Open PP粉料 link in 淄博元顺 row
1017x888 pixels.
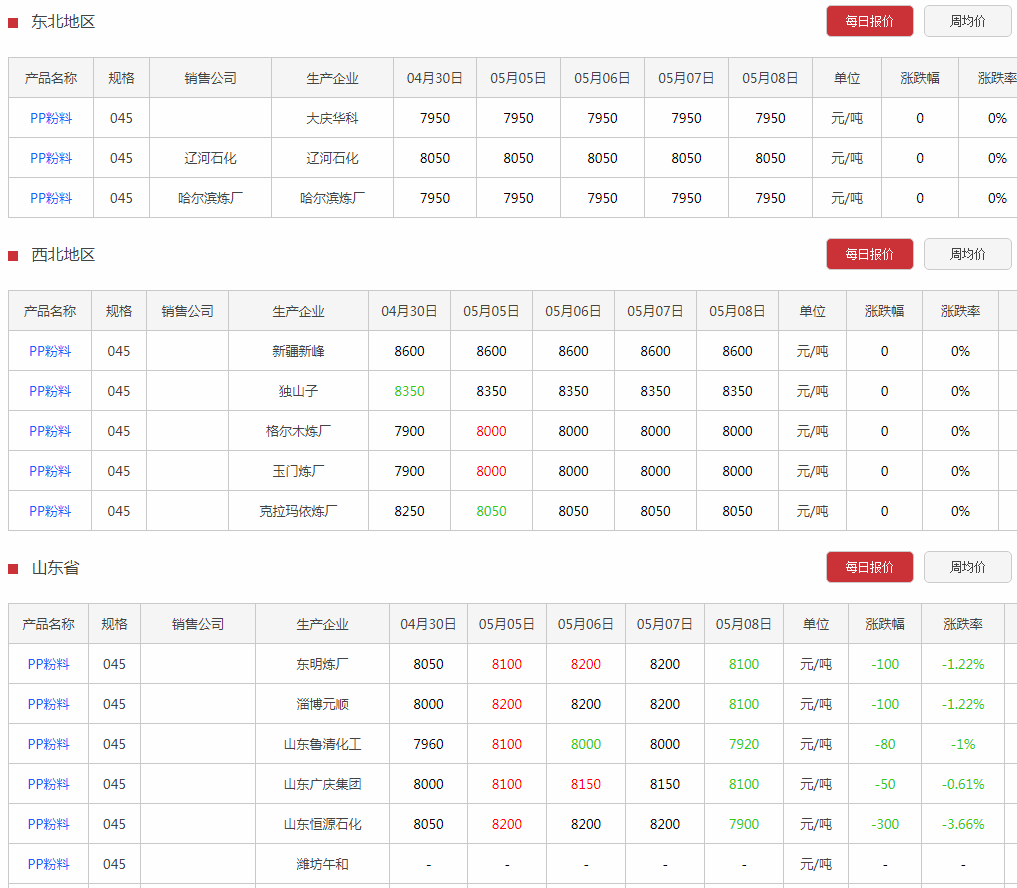[x=49, y=704]
